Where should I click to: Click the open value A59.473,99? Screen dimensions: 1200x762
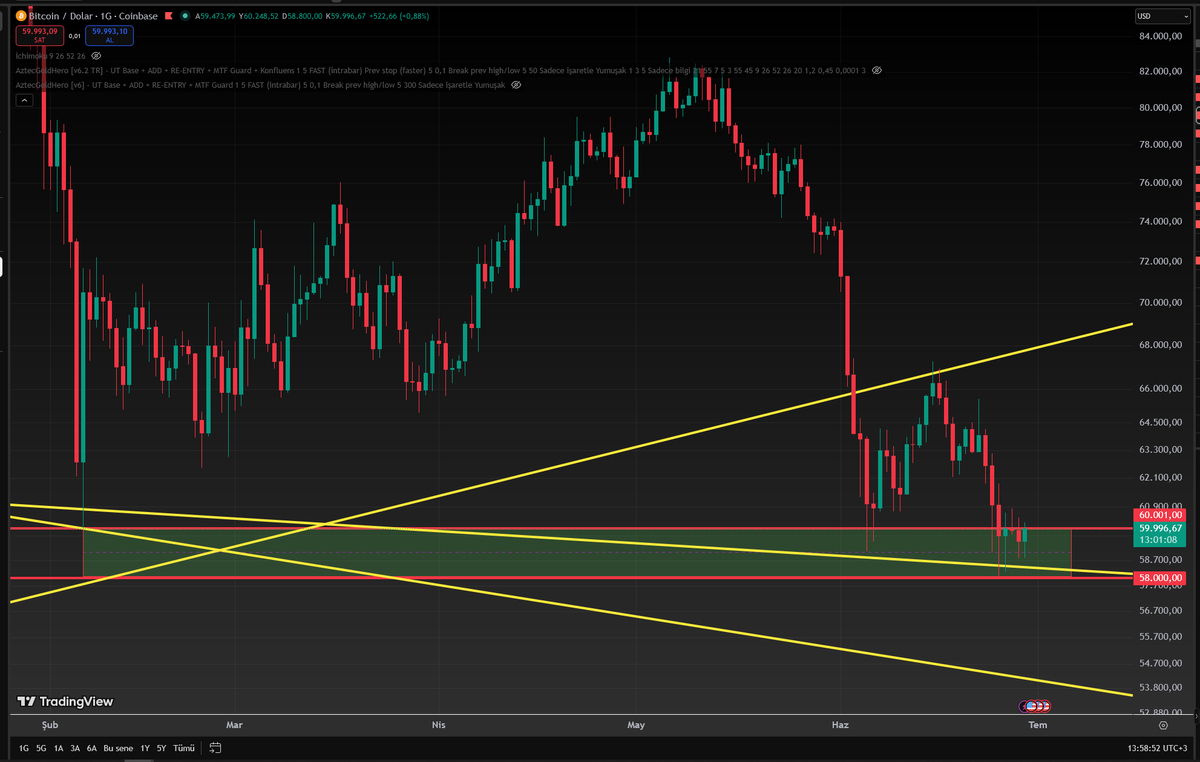216,17
